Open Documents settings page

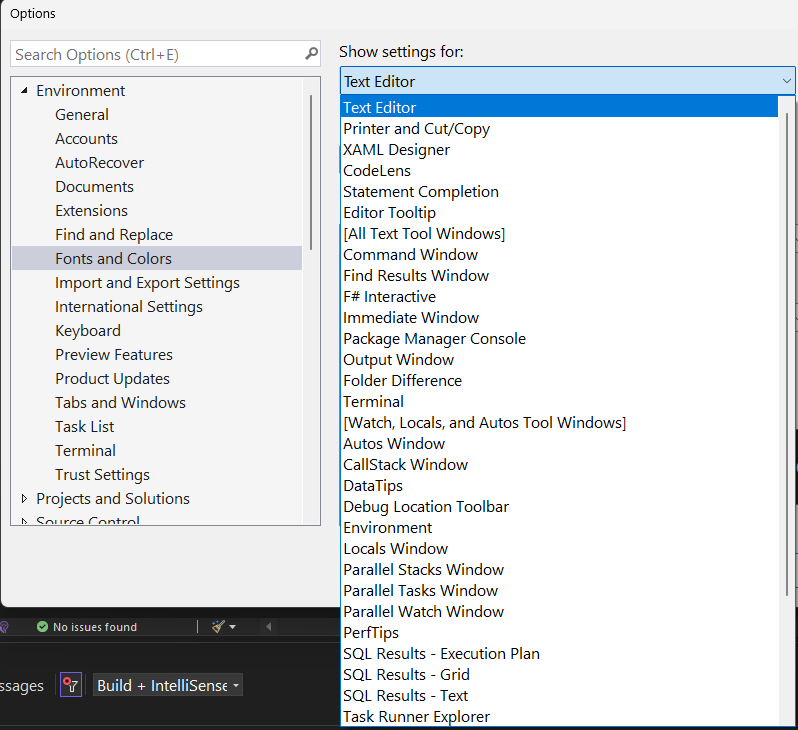[x=95, y=186]
